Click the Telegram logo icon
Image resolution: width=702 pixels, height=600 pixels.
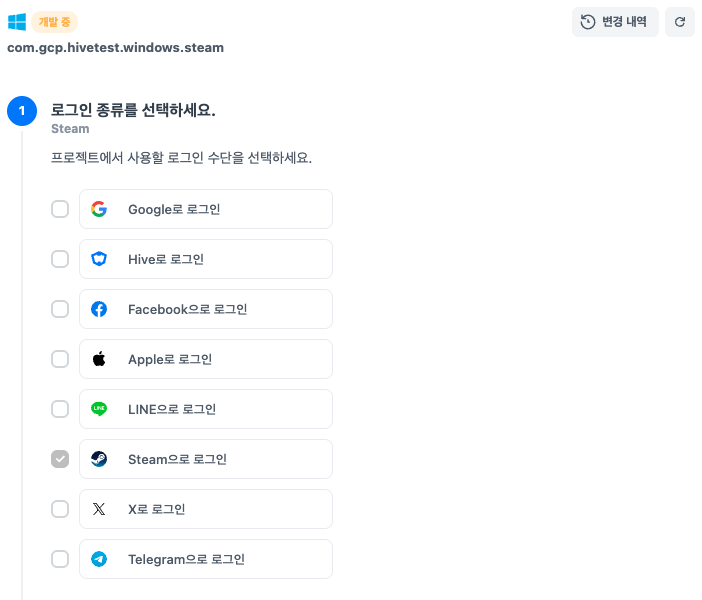point(99,559)
